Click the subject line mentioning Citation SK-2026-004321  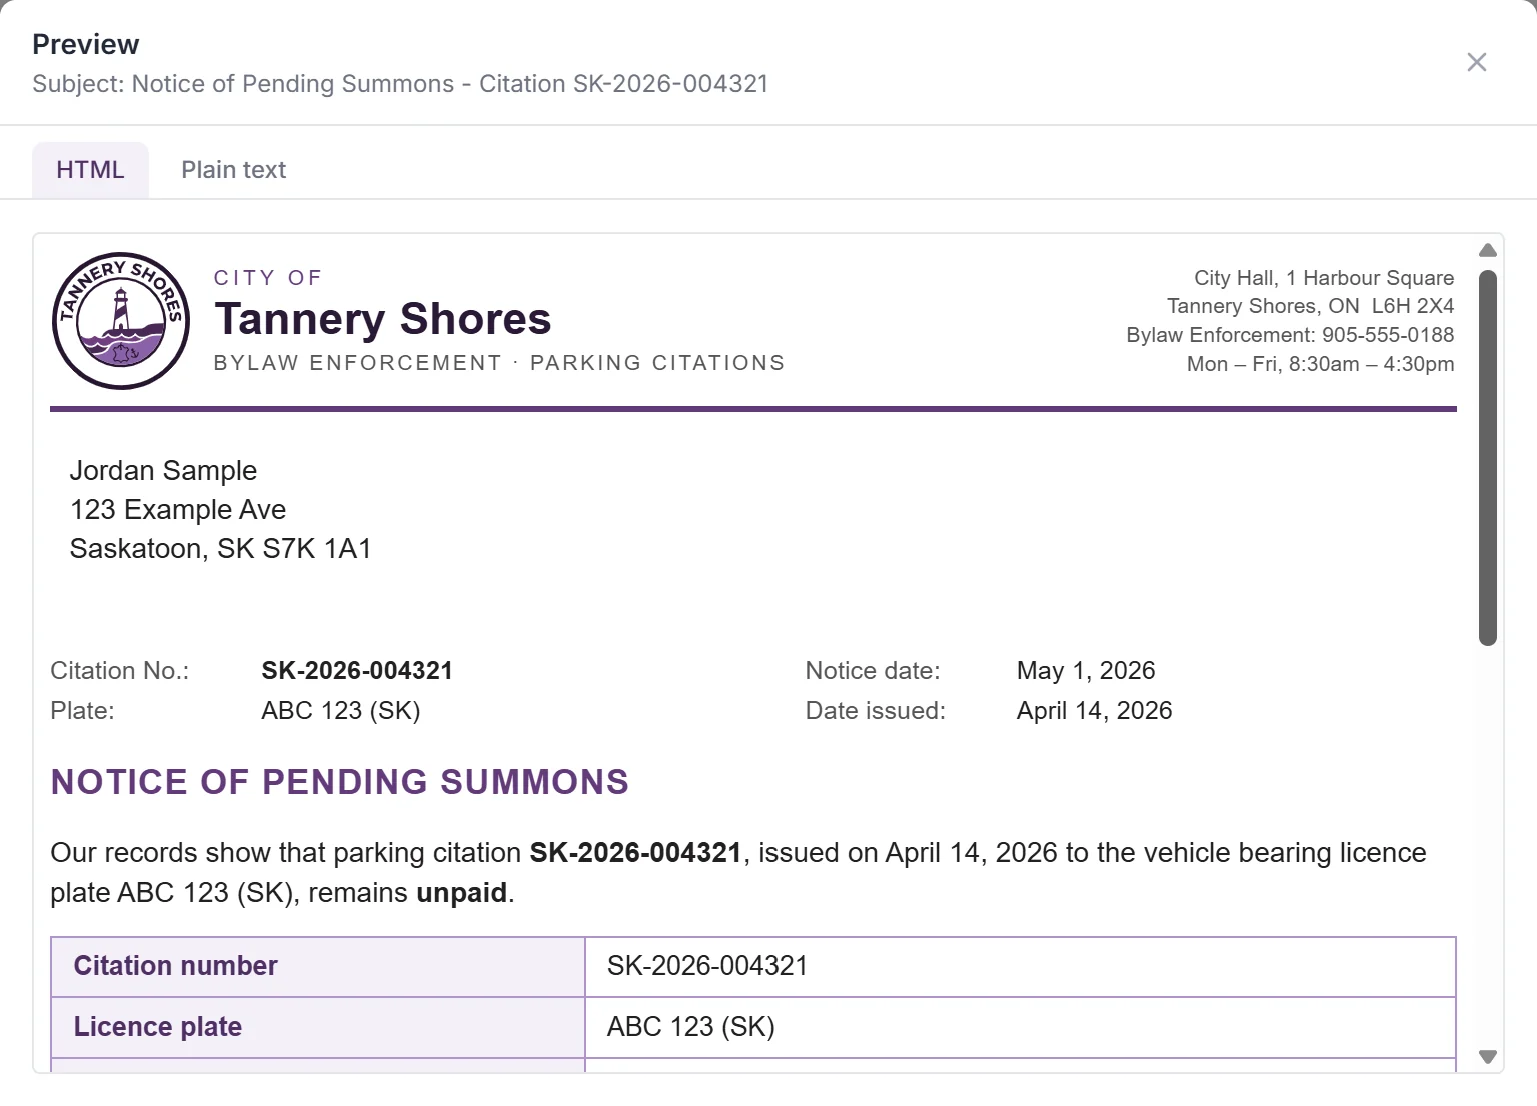coord(400,84)
